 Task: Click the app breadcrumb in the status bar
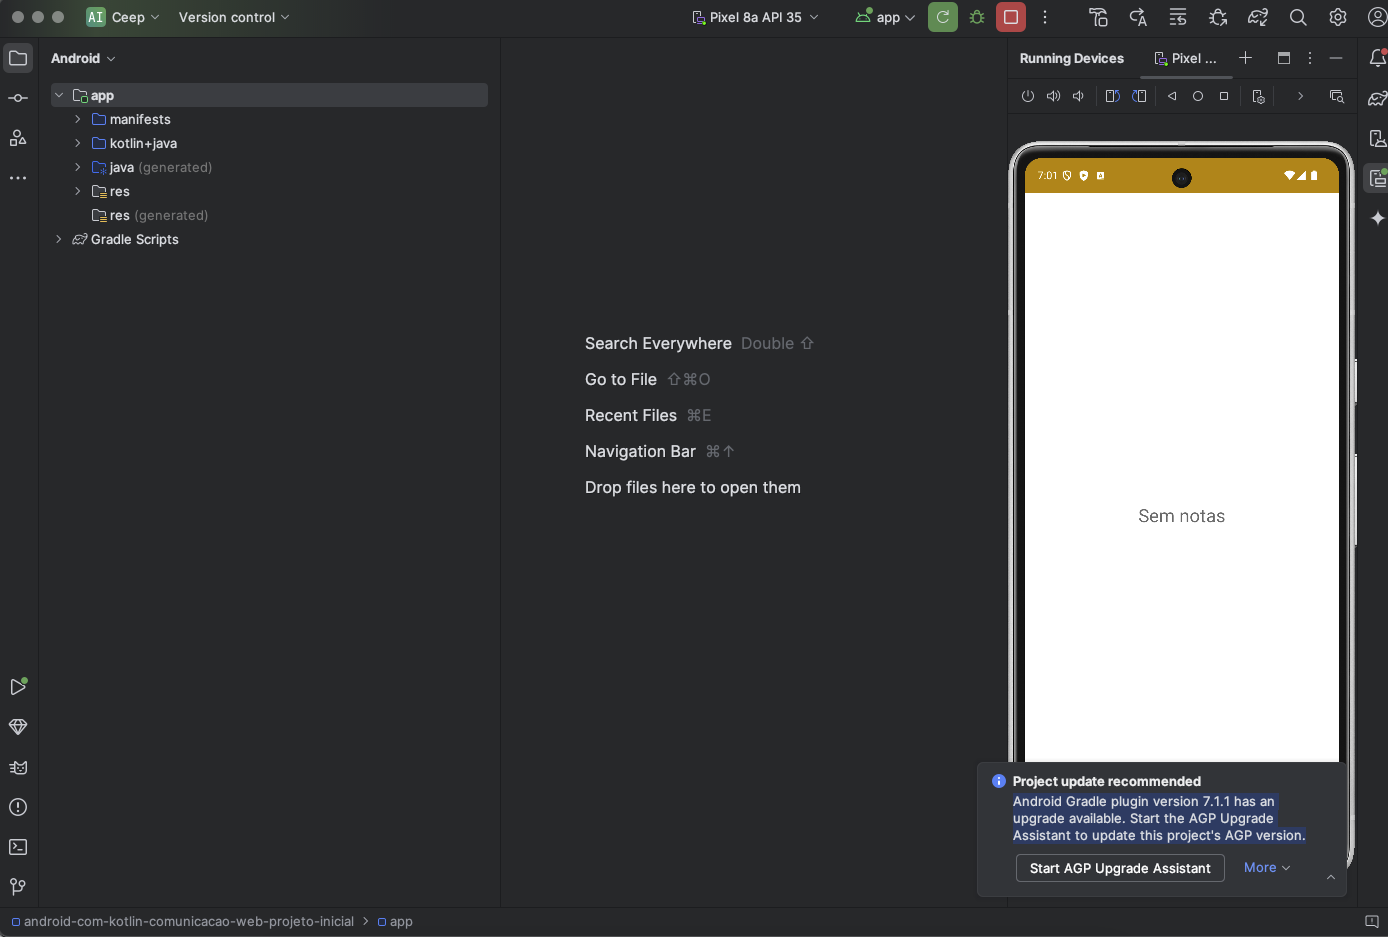(395, 921)
